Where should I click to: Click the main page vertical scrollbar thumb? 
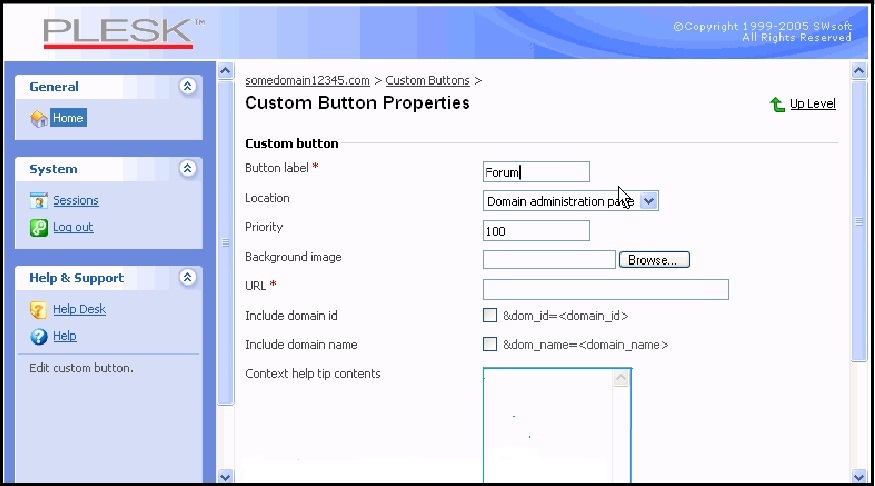(859, 221)
